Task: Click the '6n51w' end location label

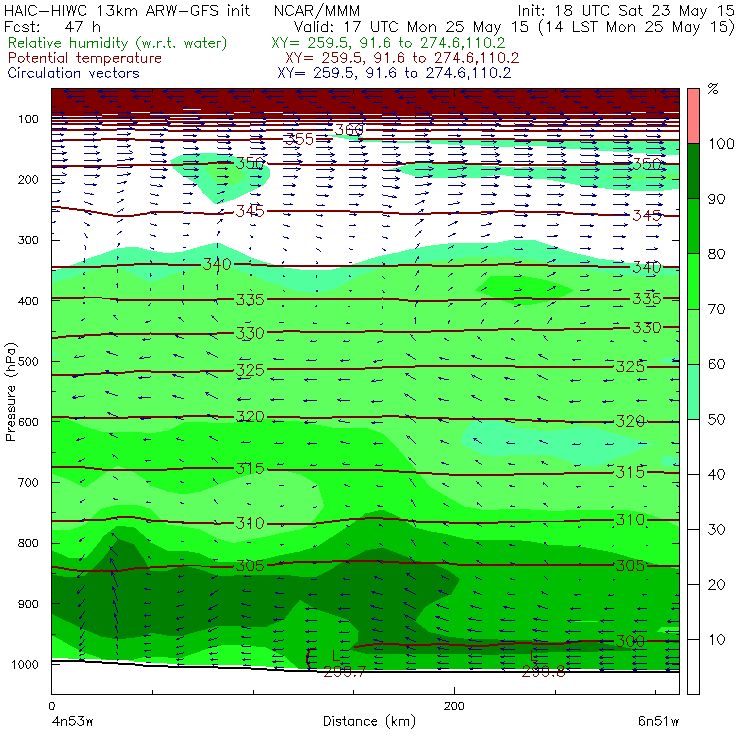Action: coord(658,722)
